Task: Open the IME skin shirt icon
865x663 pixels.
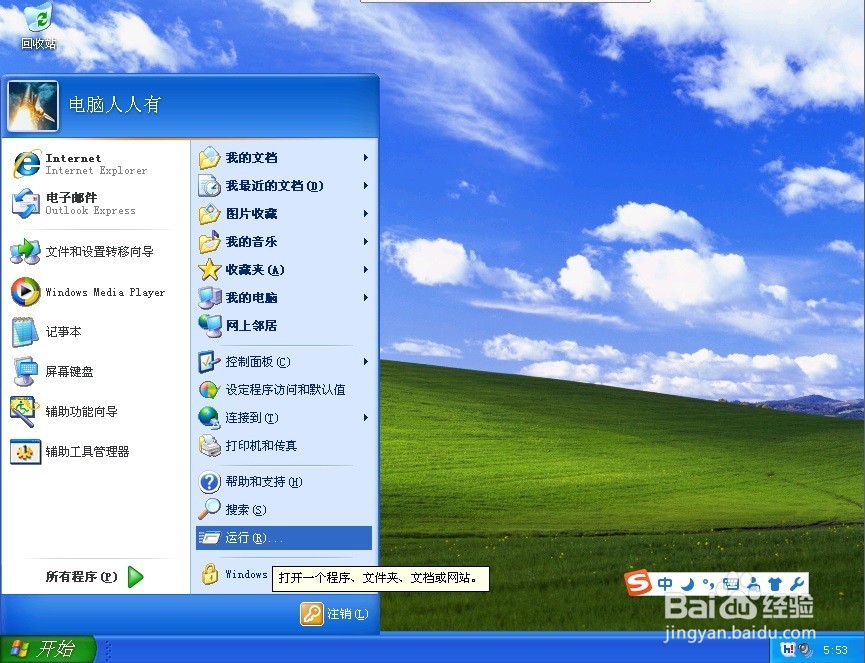Action: pyautogui.click(x=775, y=584)
